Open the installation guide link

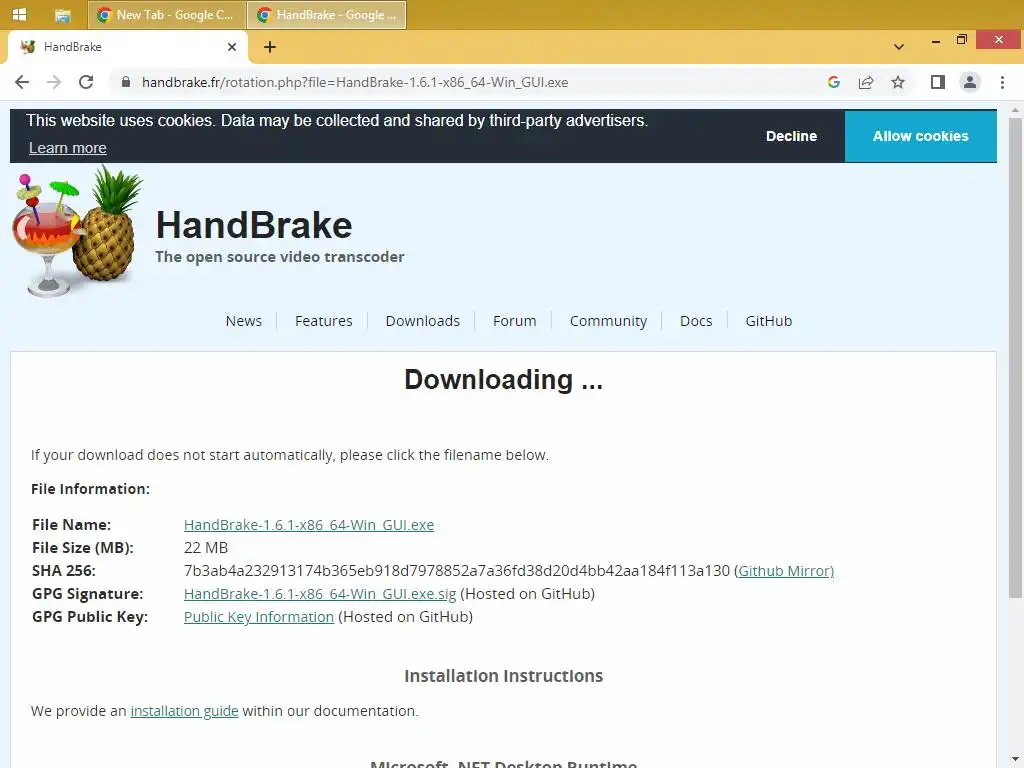[184, 711]
